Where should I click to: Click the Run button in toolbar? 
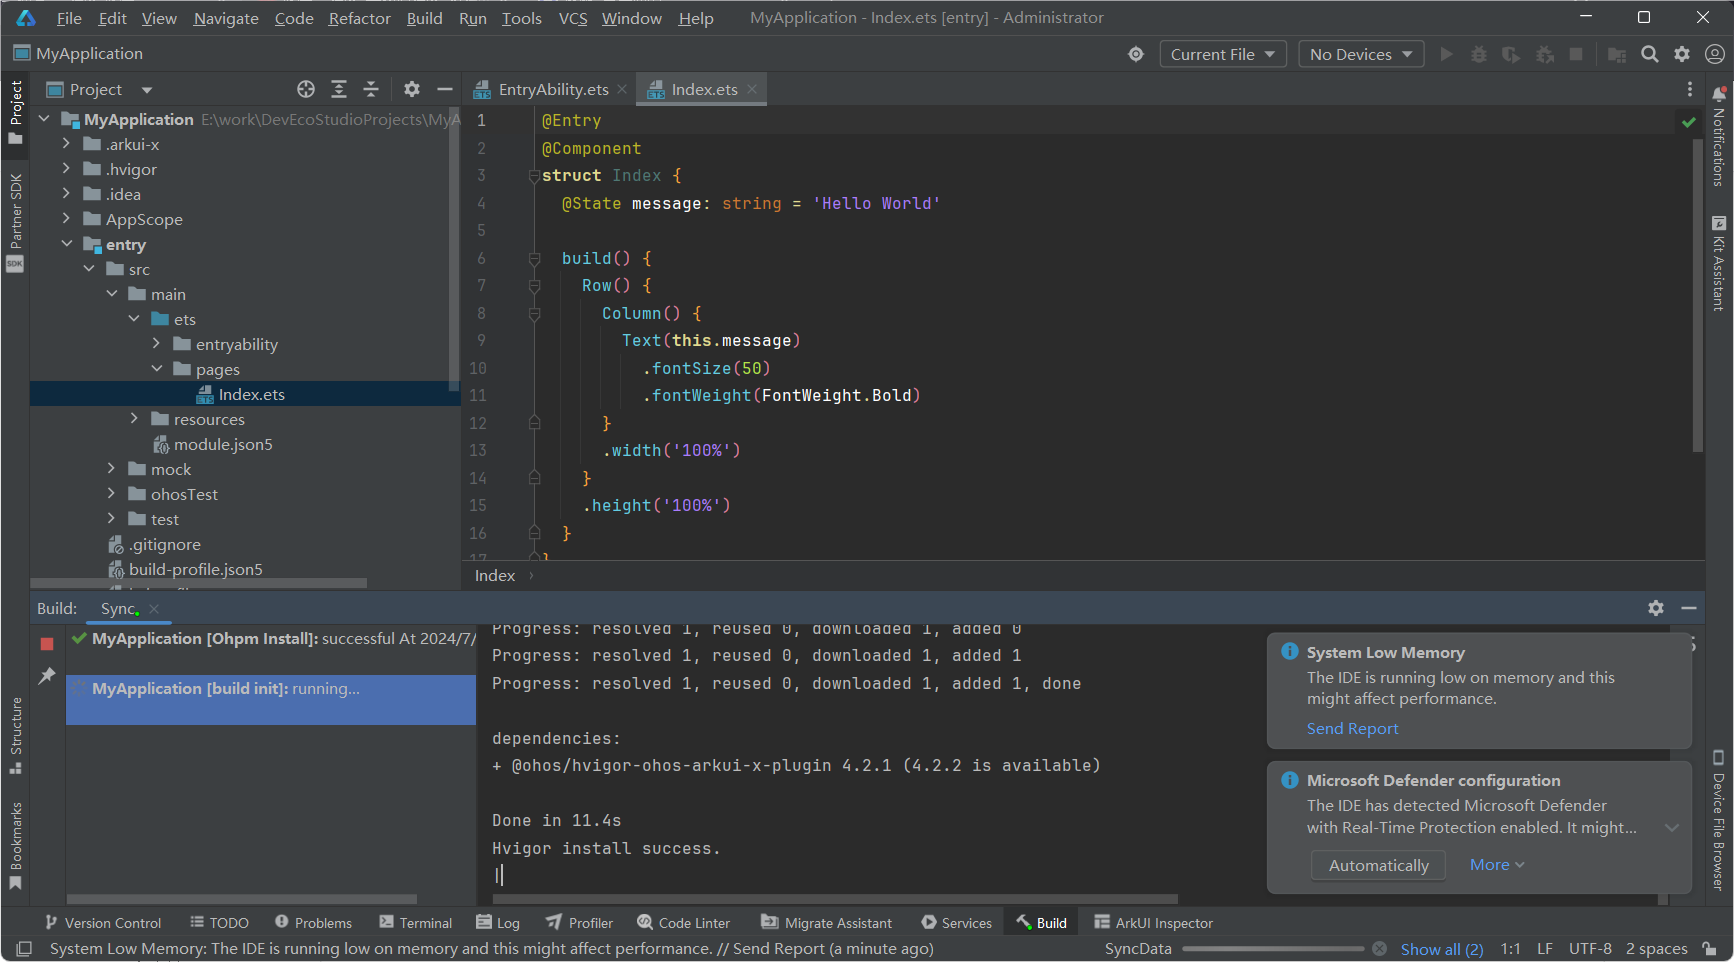1446,54
